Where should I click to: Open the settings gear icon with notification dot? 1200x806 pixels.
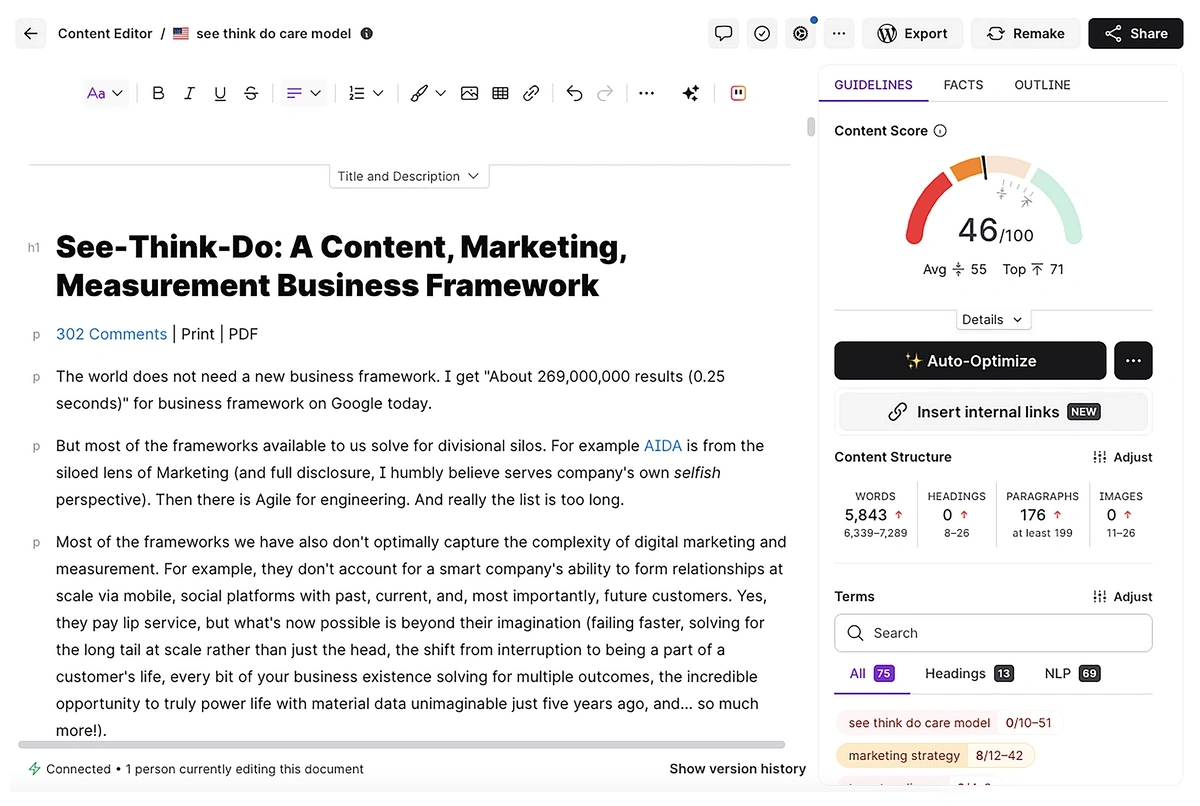[800, 33]
